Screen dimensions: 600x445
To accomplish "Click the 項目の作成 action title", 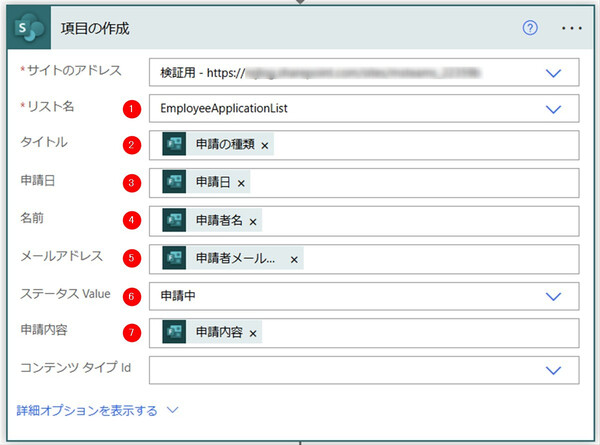I will [95, 28].
